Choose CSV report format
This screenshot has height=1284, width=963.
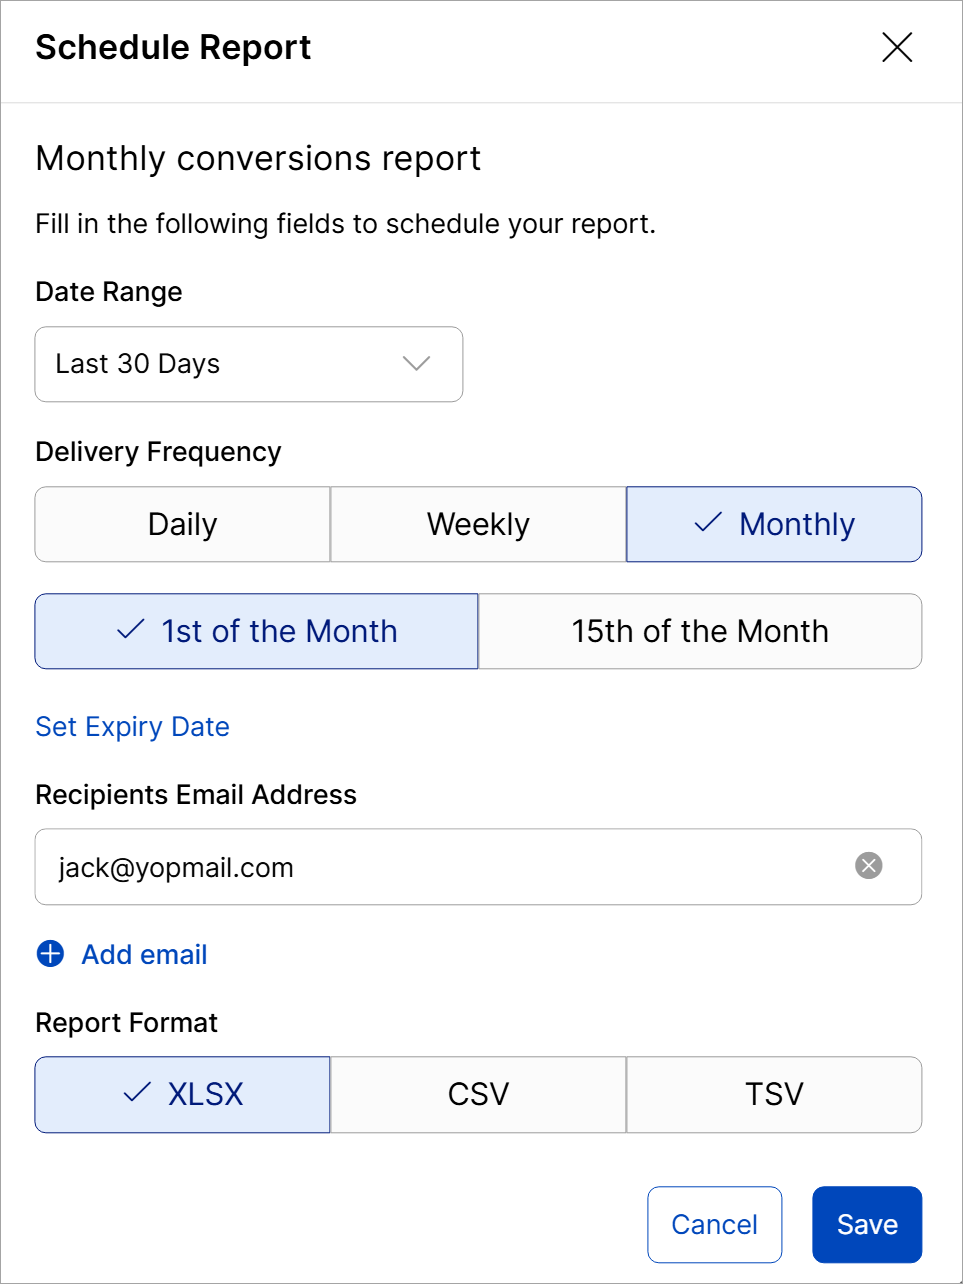click(x=478, y=1094)
